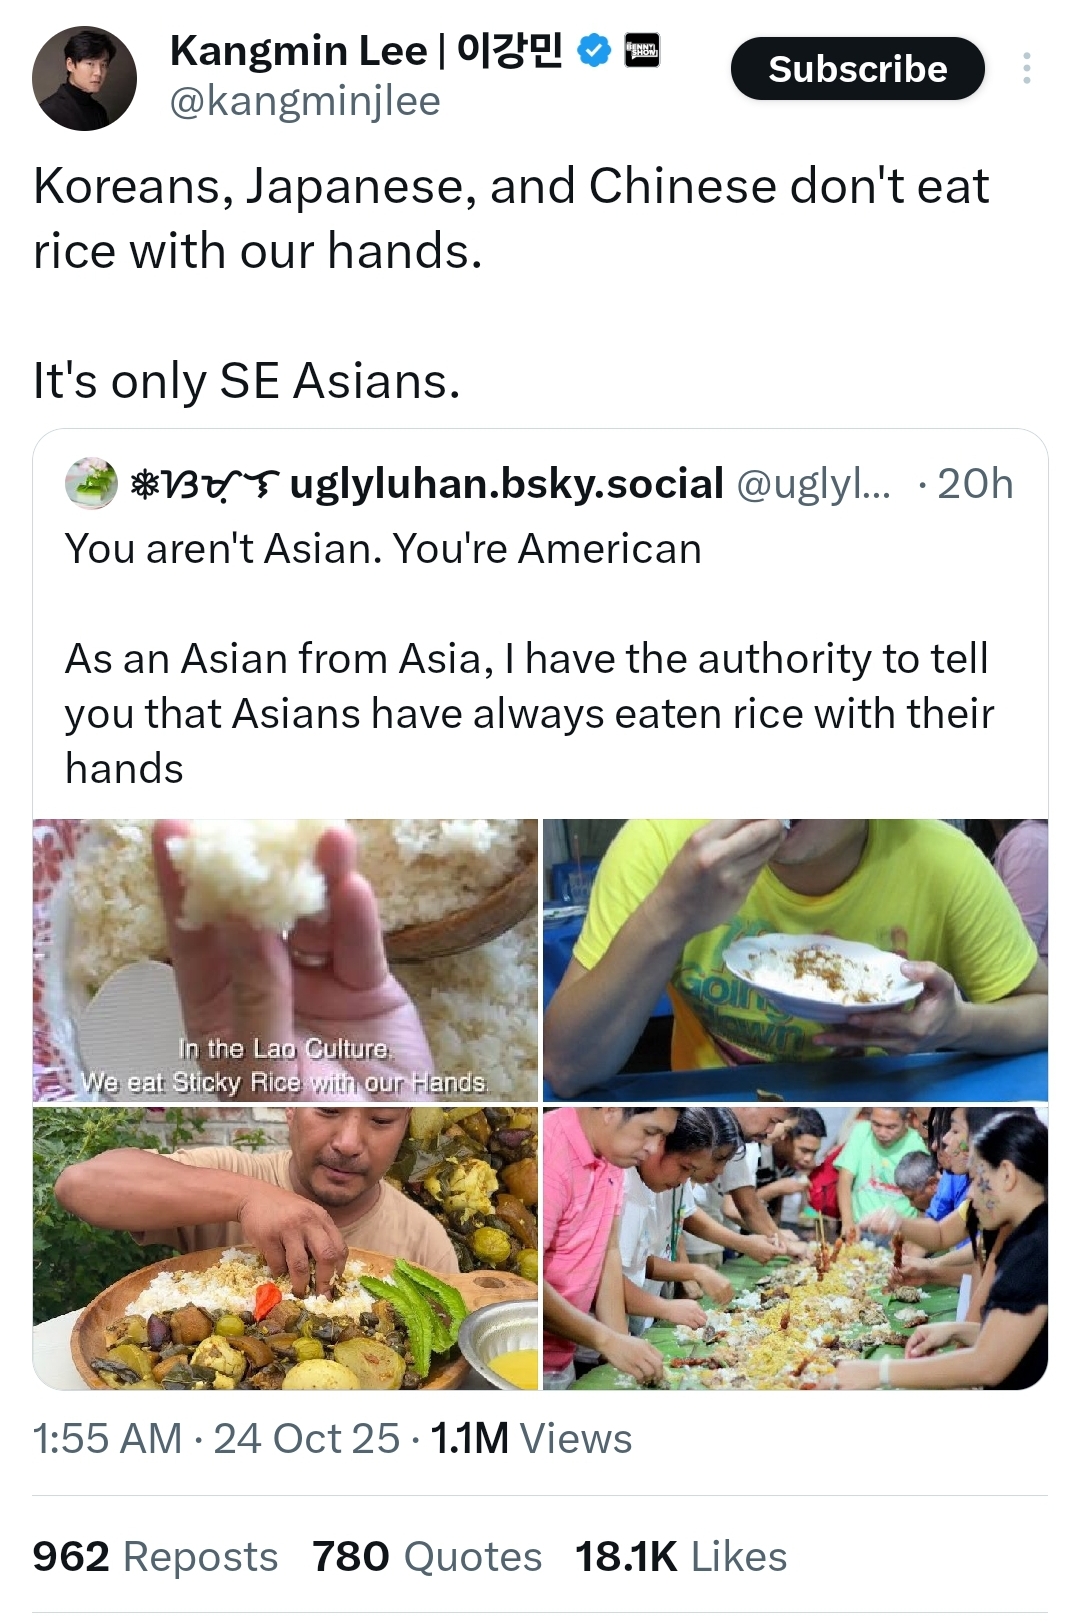Open photo of man eating from a wooden platter
The image size is (1080, 1622).
pos(285,1248)
